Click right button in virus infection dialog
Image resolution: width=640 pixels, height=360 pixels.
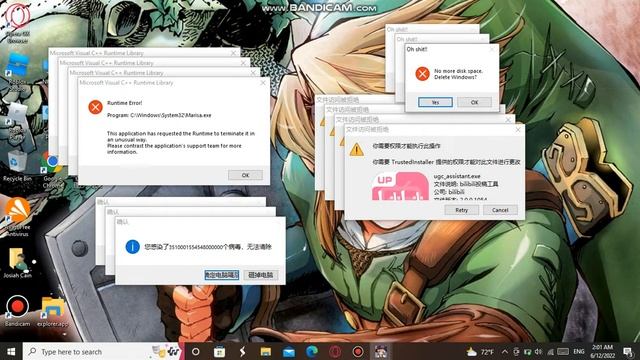260,275
